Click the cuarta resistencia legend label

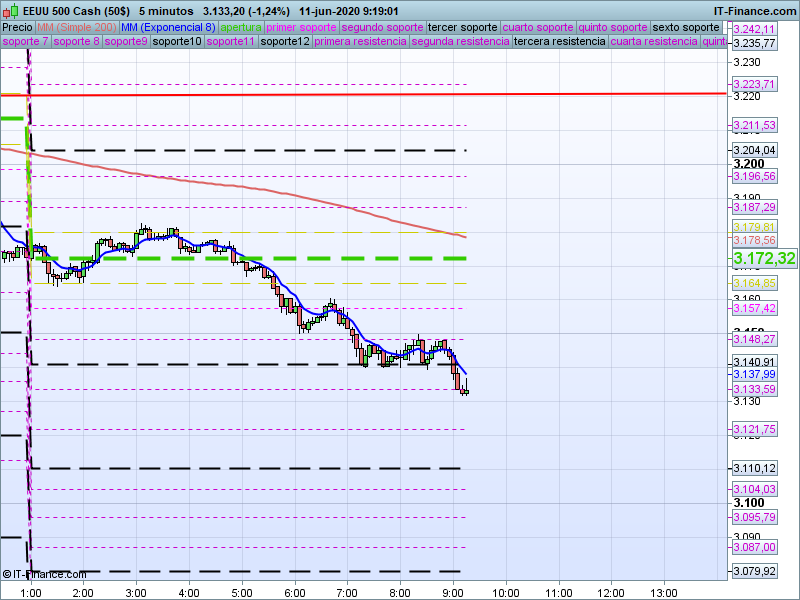point(654,42)
